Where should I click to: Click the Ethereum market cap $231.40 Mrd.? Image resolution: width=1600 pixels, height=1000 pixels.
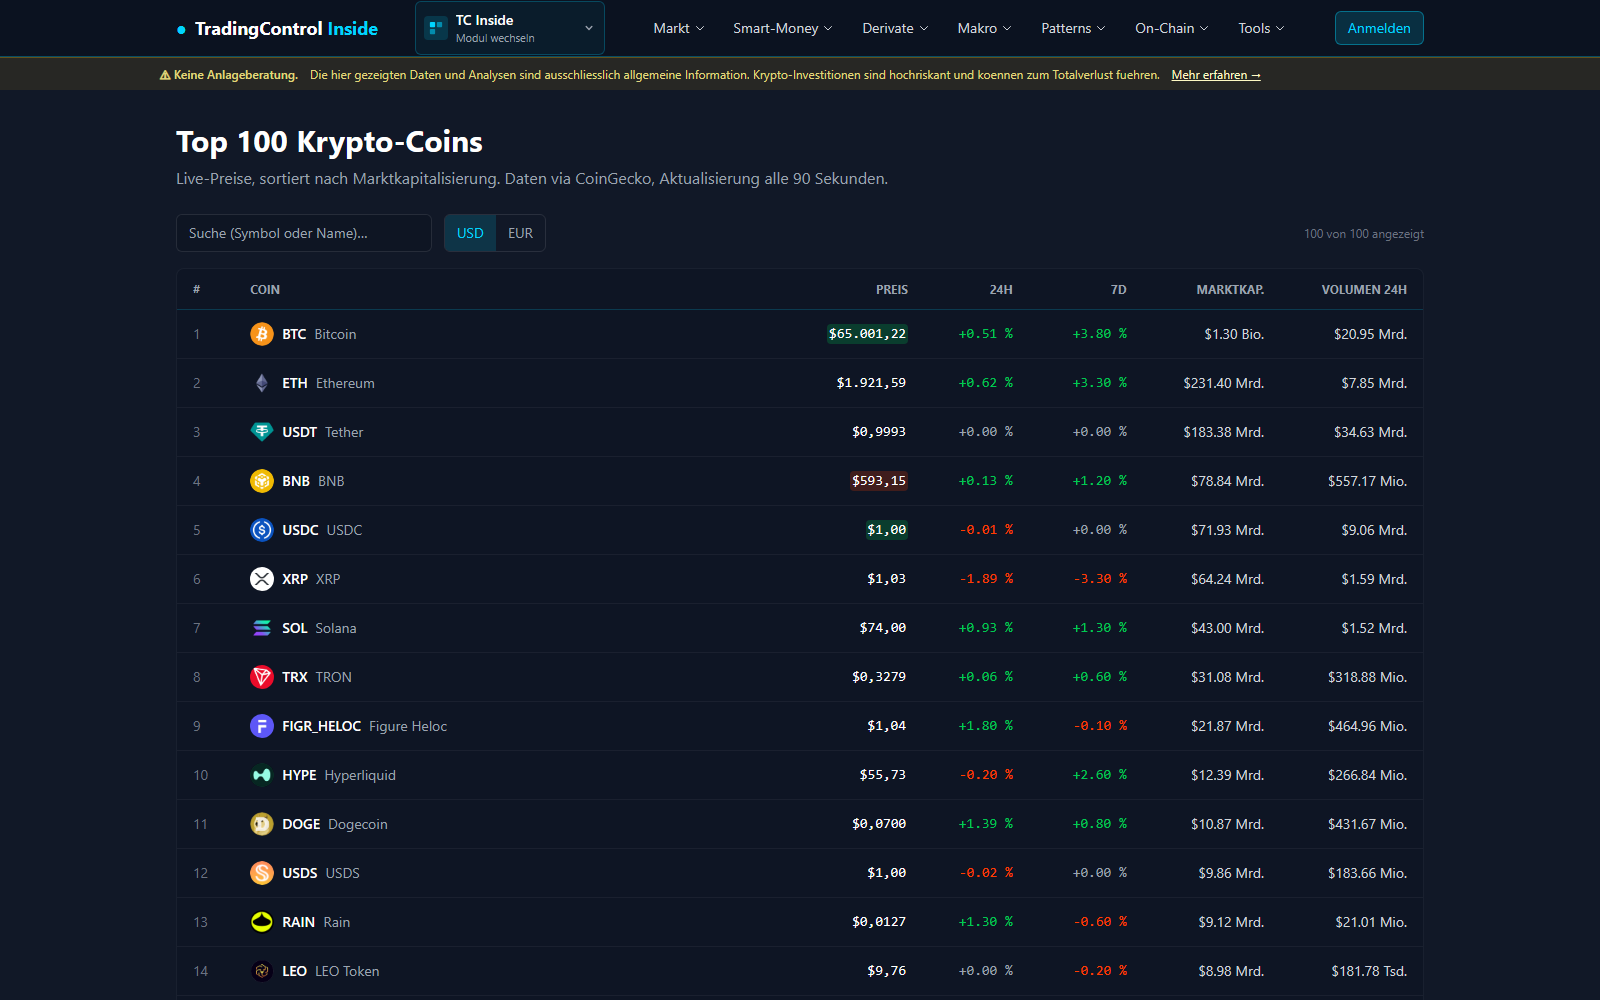pos(1224,383)
